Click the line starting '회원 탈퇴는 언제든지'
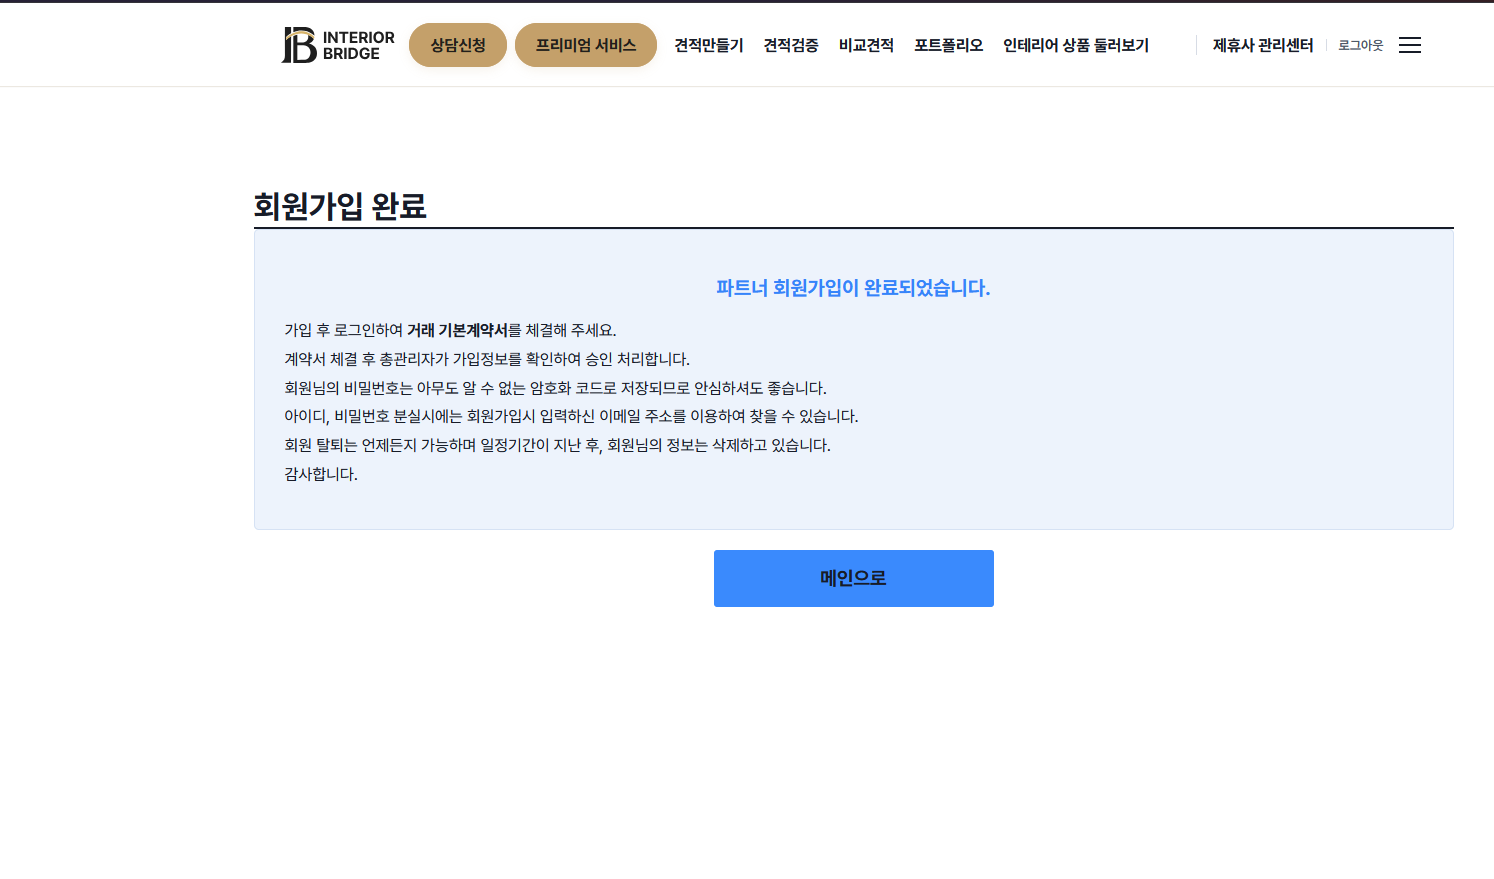 click(557, 445)
